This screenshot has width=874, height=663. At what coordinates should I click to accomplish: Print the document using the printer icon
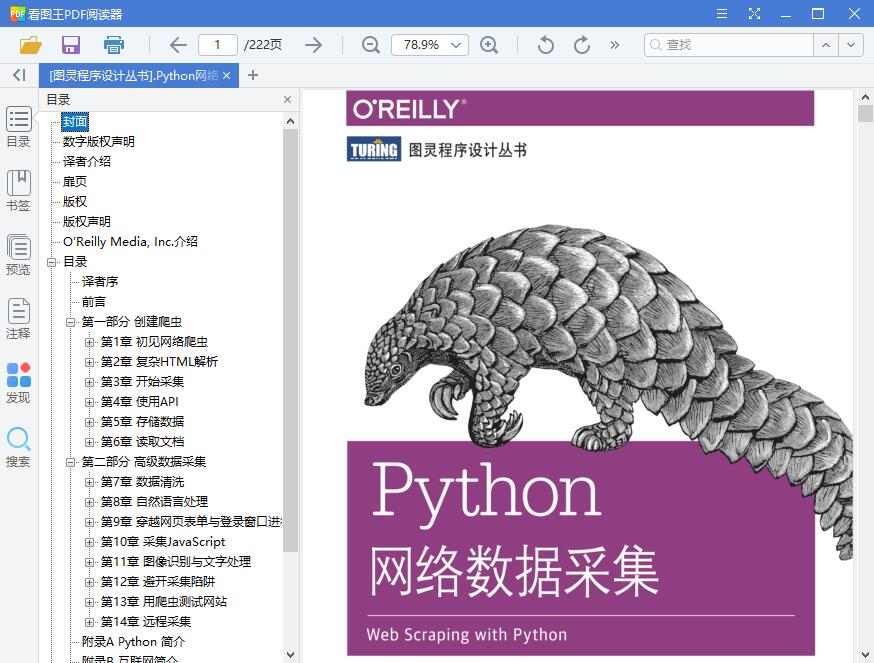(x=114, y=45)
